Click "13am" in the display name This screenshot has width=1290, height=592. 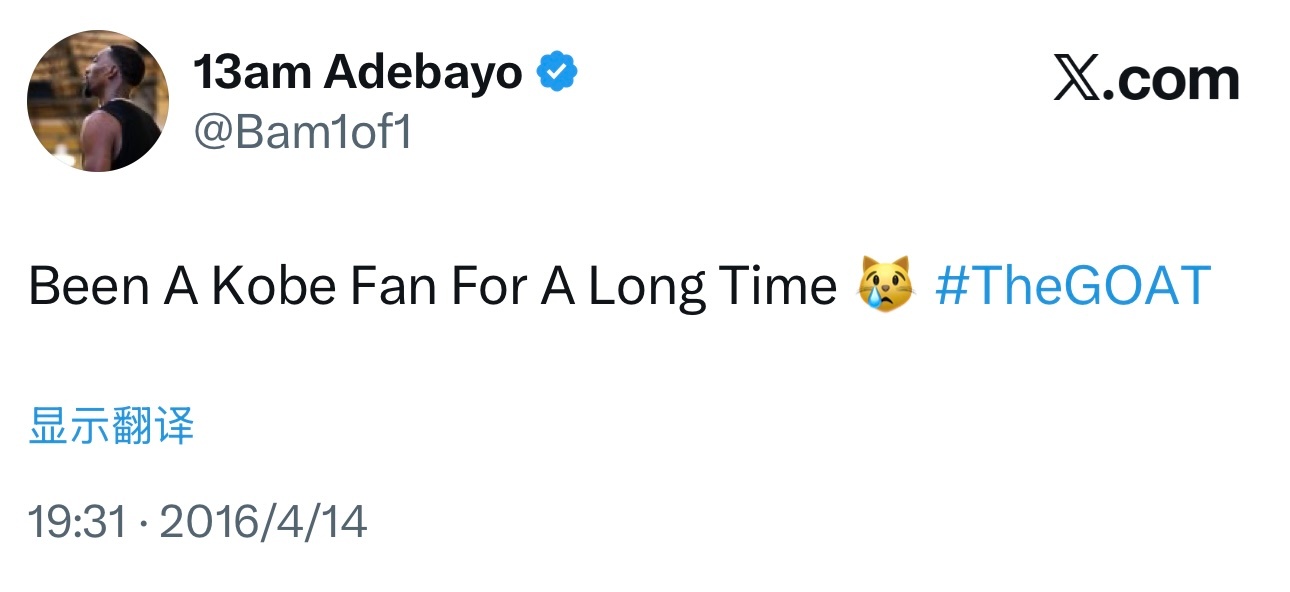pyautogui.click(x=252, y=74)
